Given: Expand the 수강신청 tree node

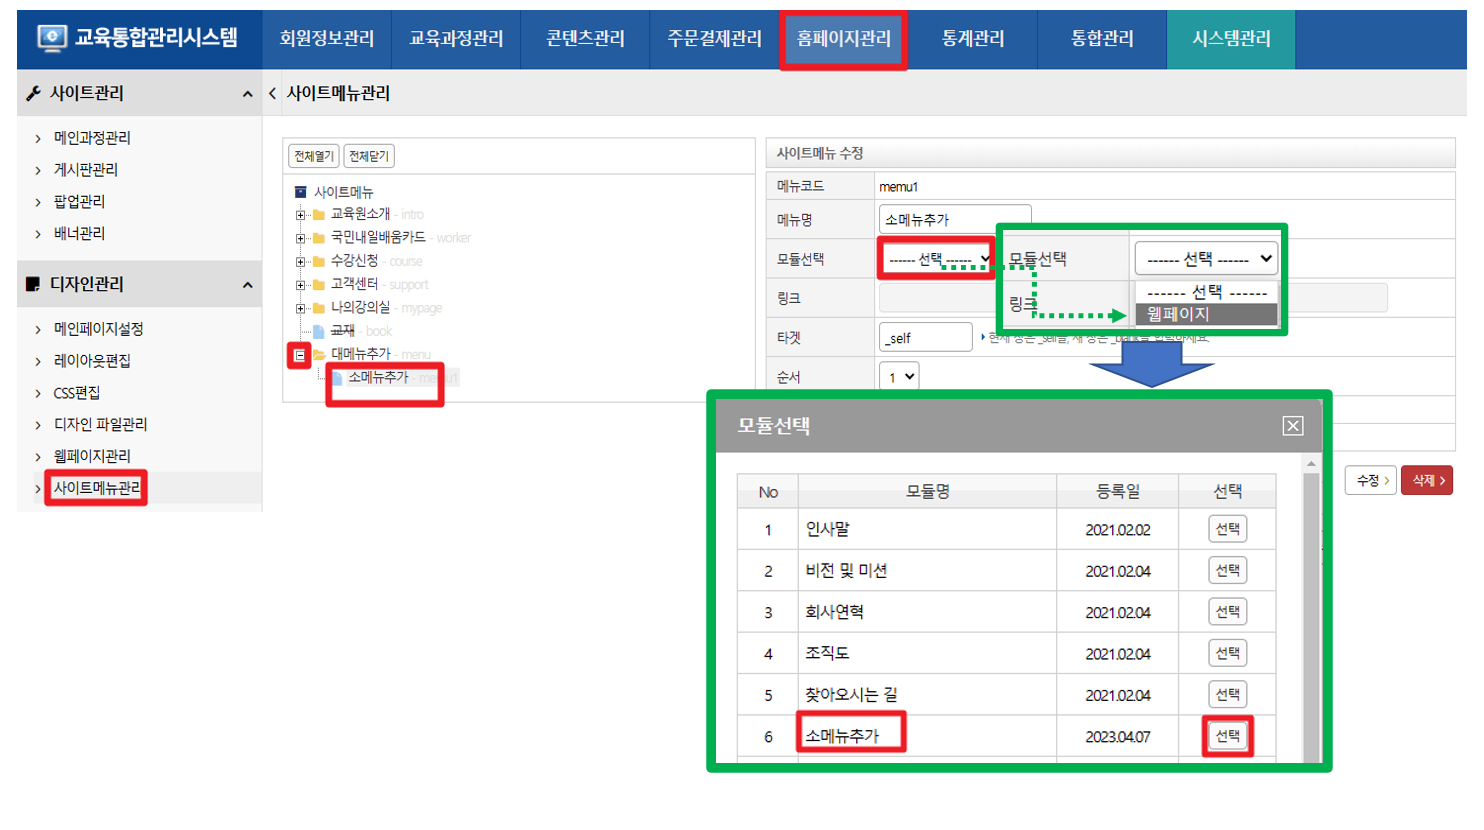Looking at the screenshot, I should pyautogui.click(x=300, y=261).
